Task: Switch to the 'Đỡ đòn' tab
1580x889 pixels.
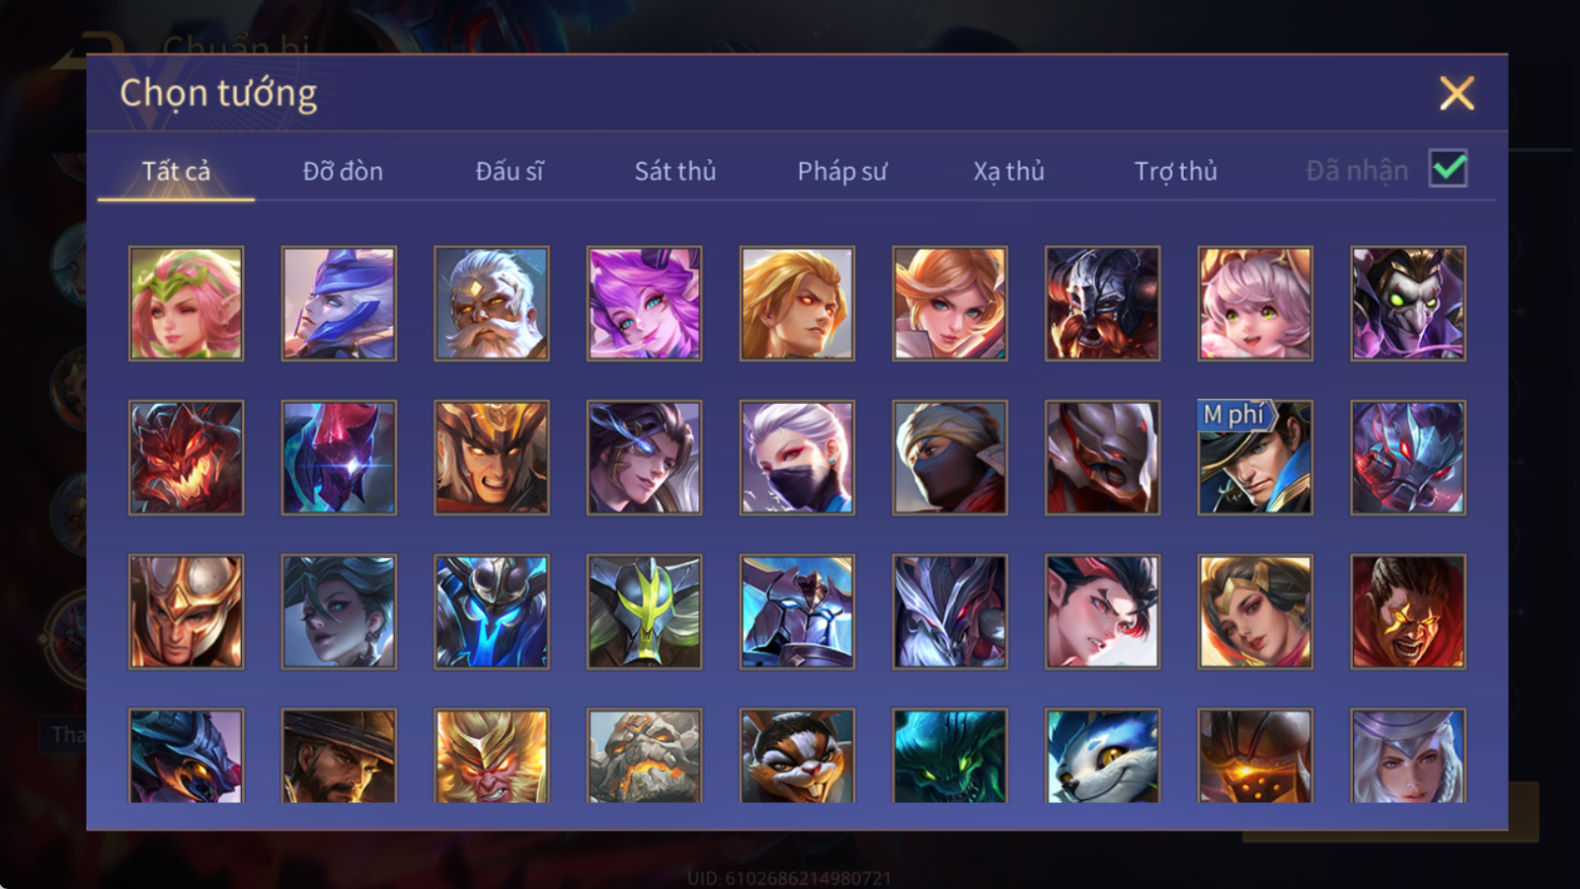Action: coord(343,171)
